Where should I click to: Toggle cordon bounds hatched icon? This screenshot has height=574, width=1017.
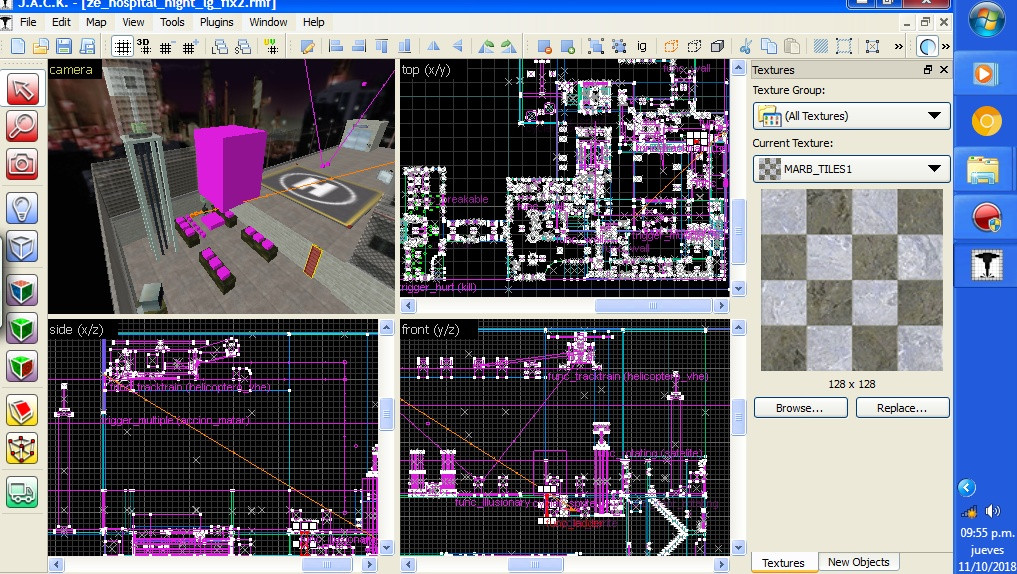820,46
